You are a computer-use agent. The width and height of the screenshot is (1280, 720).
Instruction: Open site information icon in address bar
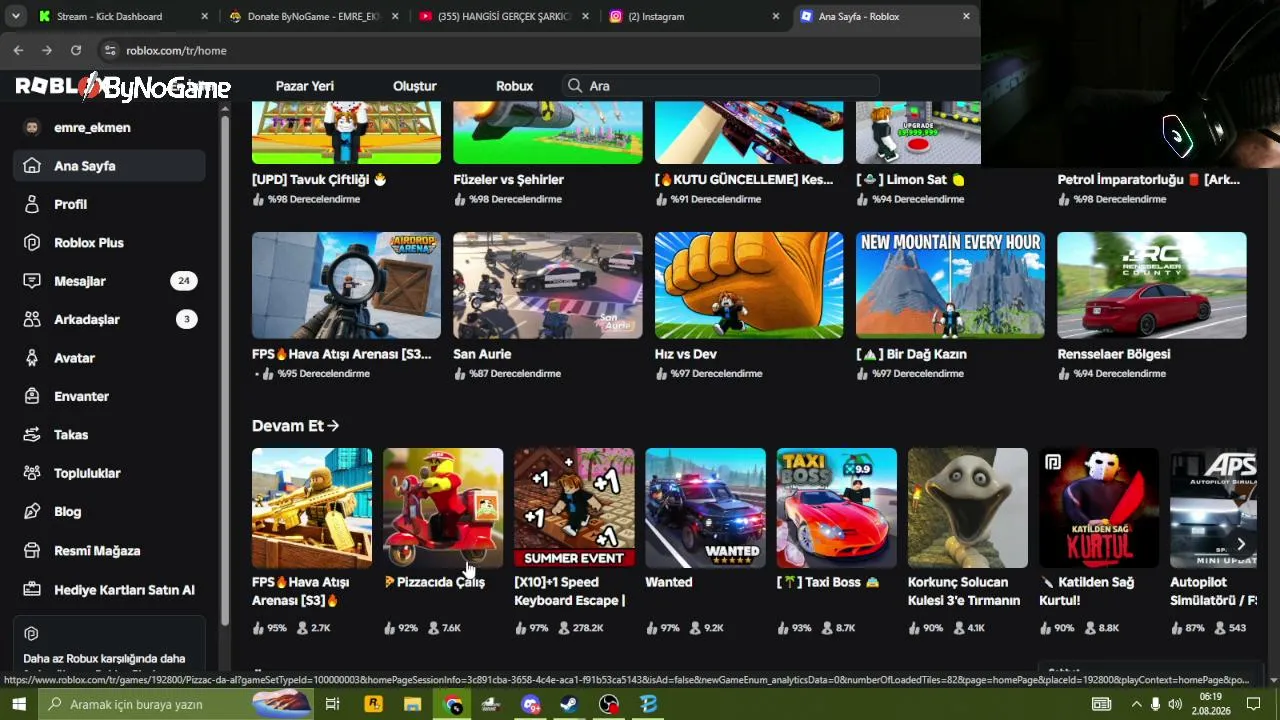(x=110, y=50)
